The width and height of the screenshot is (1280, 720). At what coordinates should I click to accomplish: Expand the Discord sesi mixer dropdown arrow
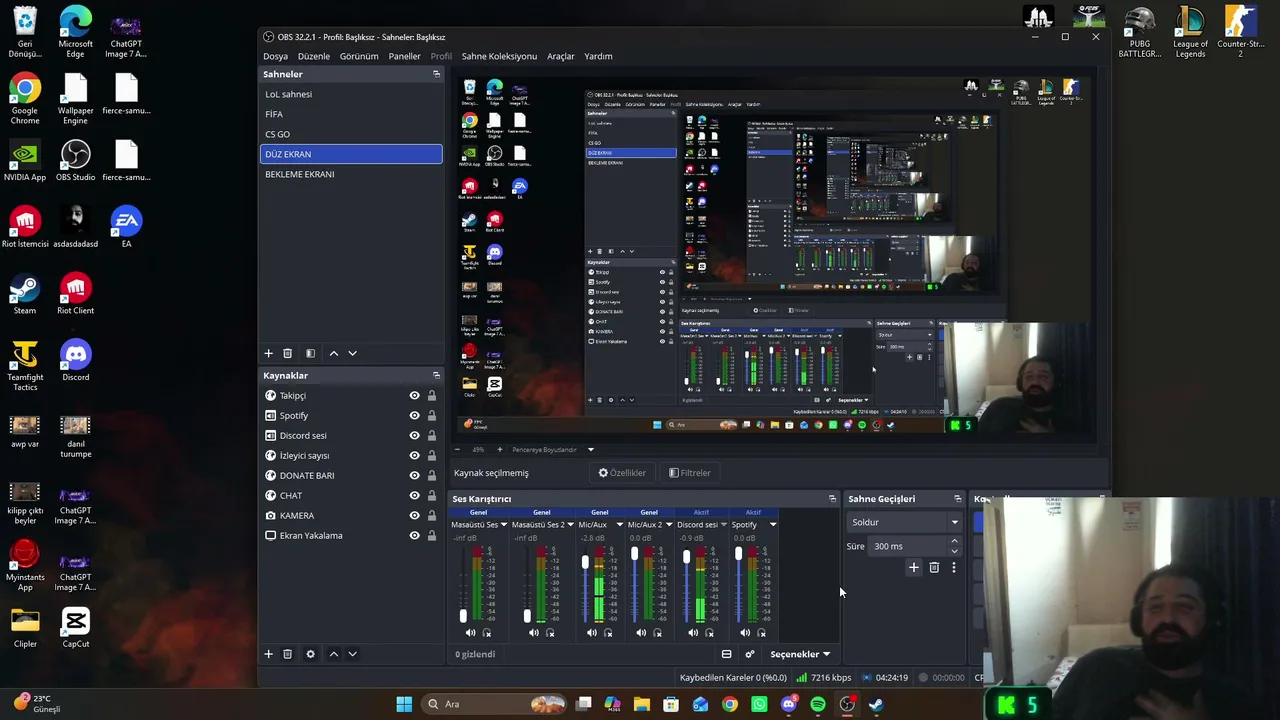(x=722, y=524)
